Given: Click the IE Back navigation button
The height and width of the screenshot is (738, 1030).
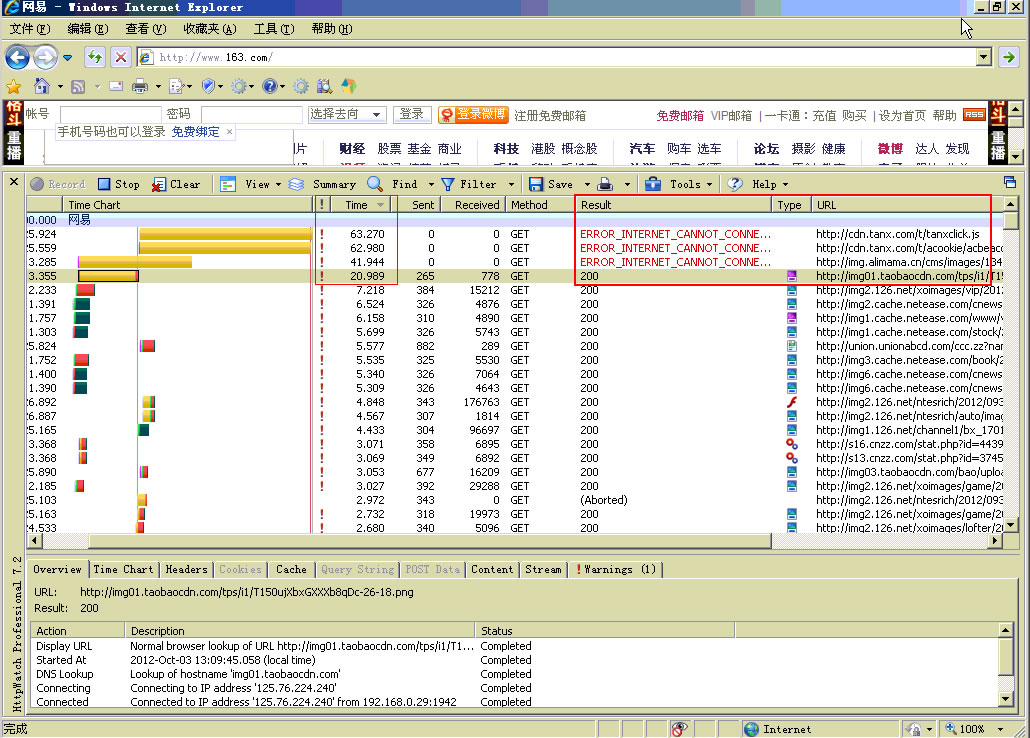Looking at the screenshot, I should [17, 58].
